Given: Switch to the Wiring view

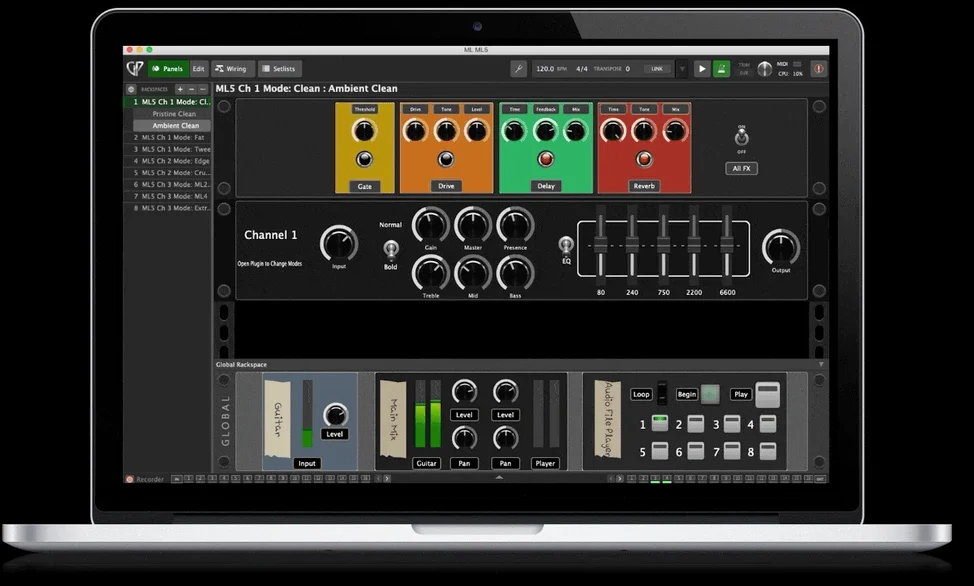Looking at the screenshot, I should (x=230, y=69).
